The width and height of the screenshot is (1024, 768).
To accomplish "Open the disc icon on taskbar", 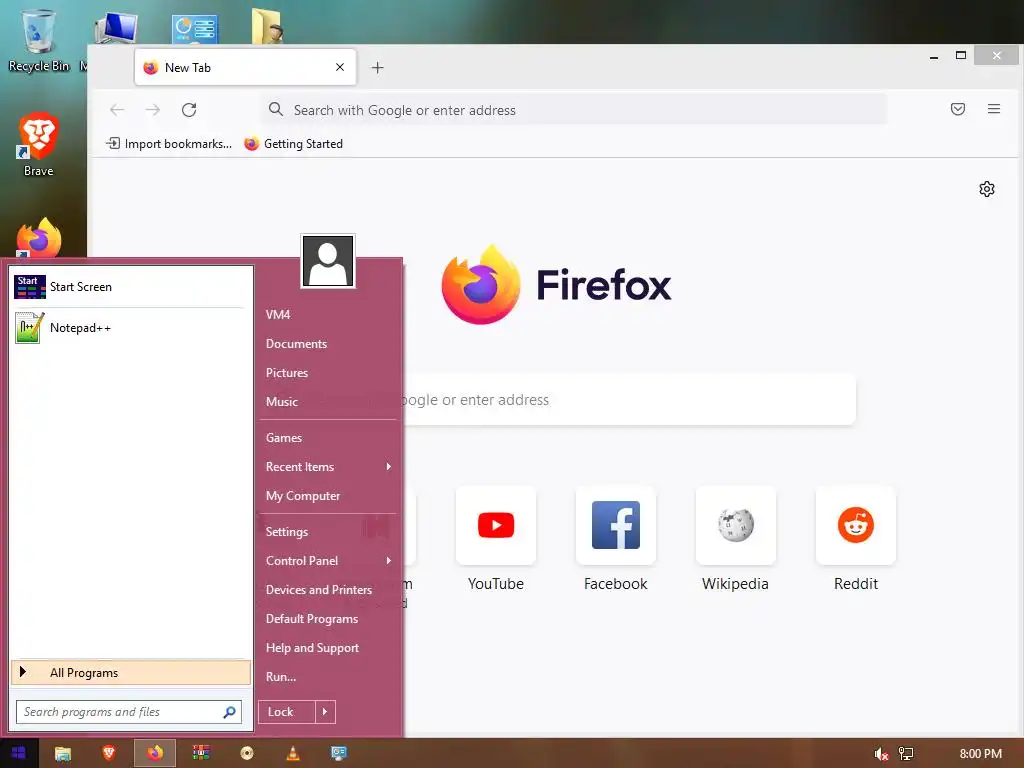I will [x=247, y=754].
